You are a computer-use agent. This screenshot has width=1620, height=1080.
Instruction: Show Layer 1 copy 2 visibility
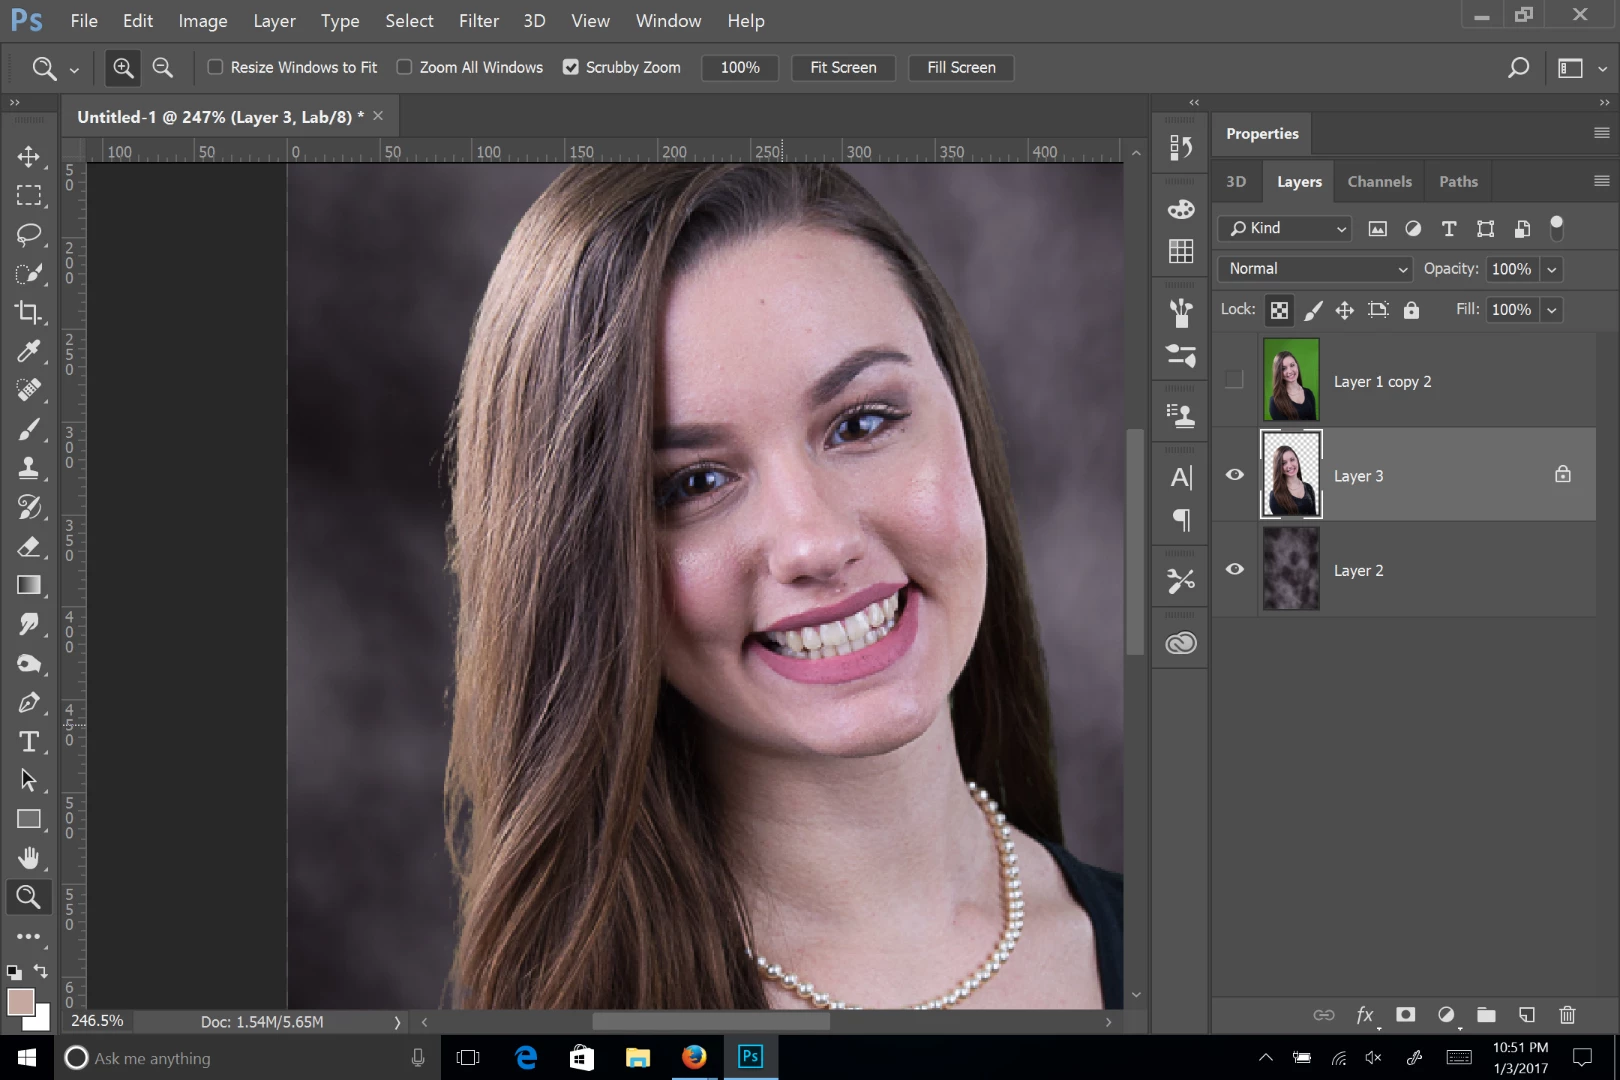[1235, 380]
